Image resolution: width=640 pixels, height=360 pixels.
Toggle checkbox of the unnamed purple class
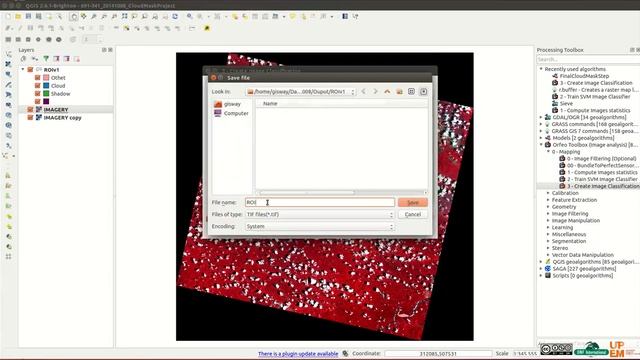[38, 101]
